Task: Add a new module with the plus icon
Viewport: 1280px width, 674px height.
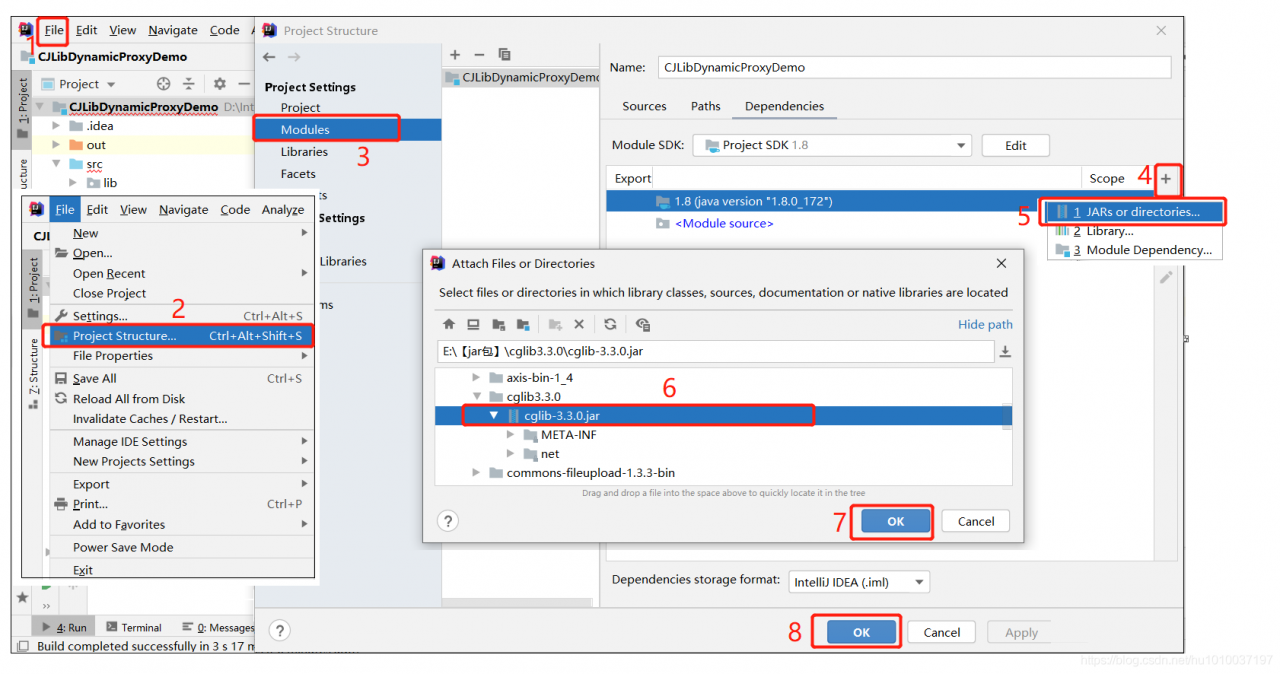Action: (x=455, y=55)
